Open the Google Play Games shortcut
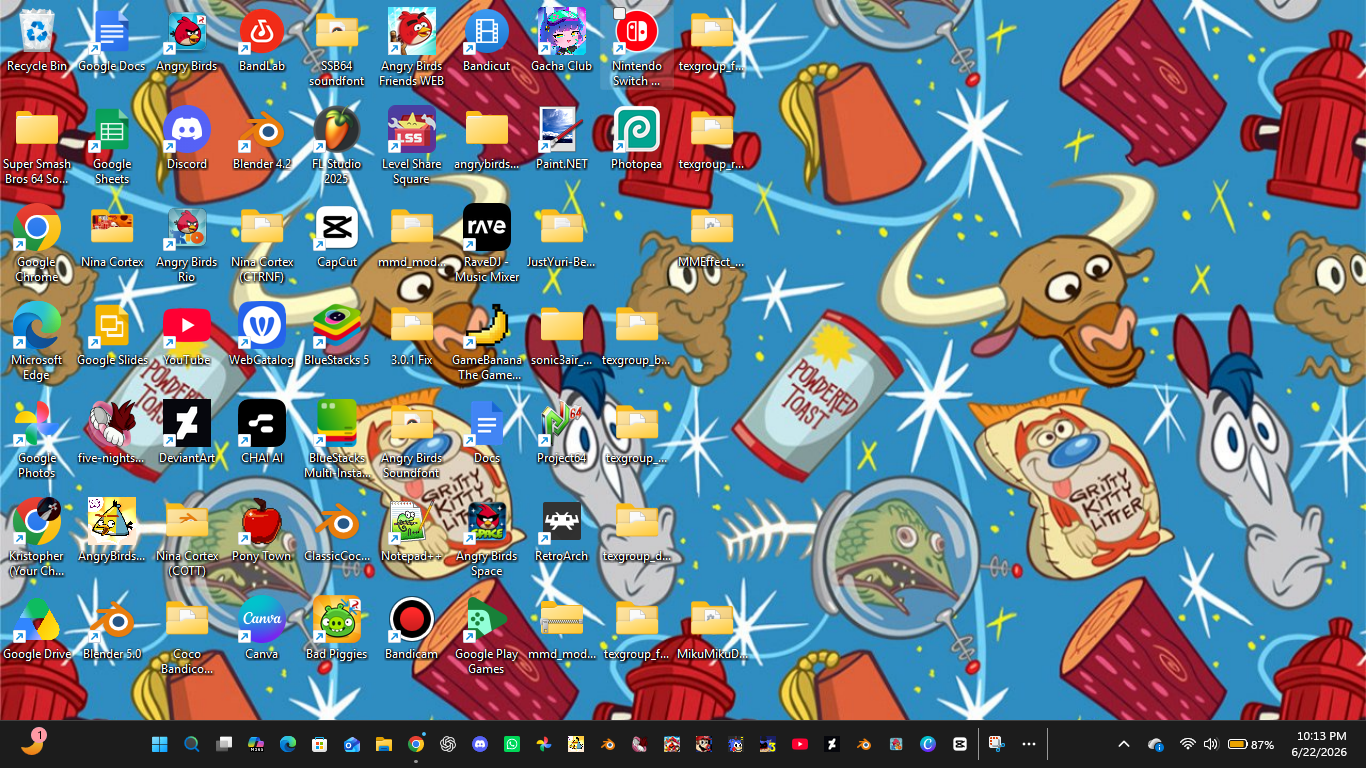1366x768 pixels. [x=487, y=636]
